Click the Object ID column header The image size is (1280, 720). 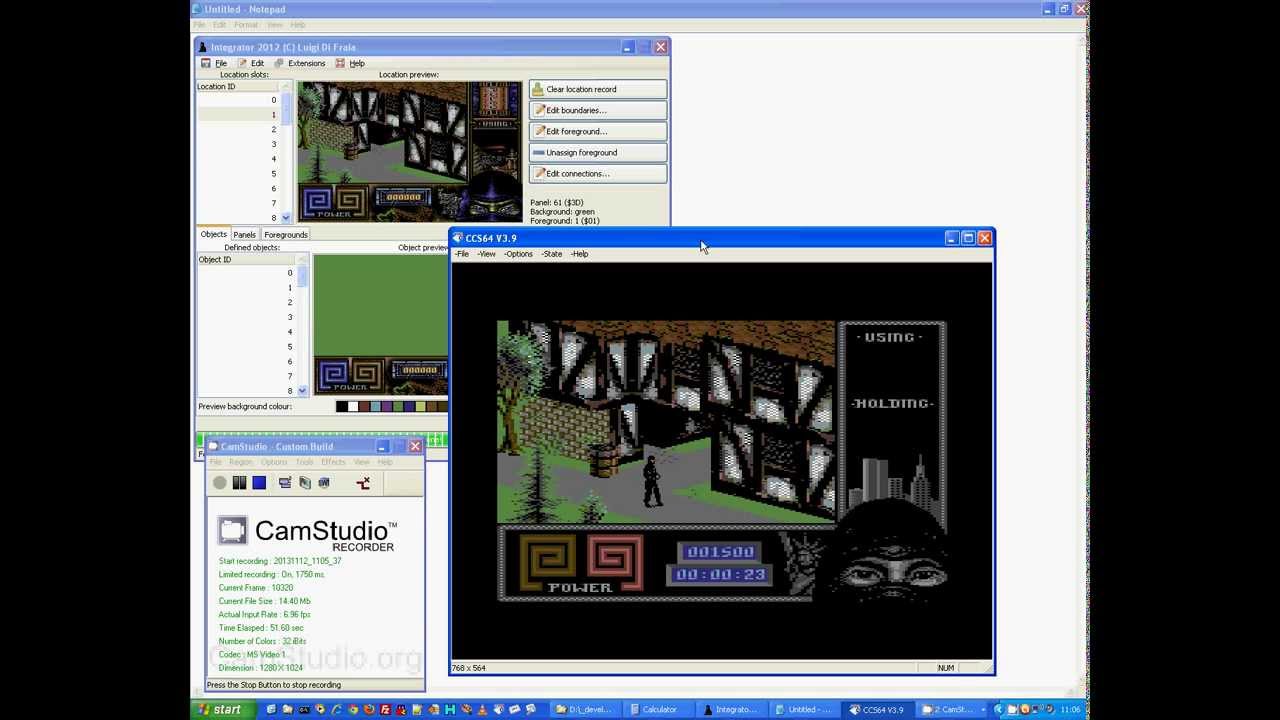[246, 260]
